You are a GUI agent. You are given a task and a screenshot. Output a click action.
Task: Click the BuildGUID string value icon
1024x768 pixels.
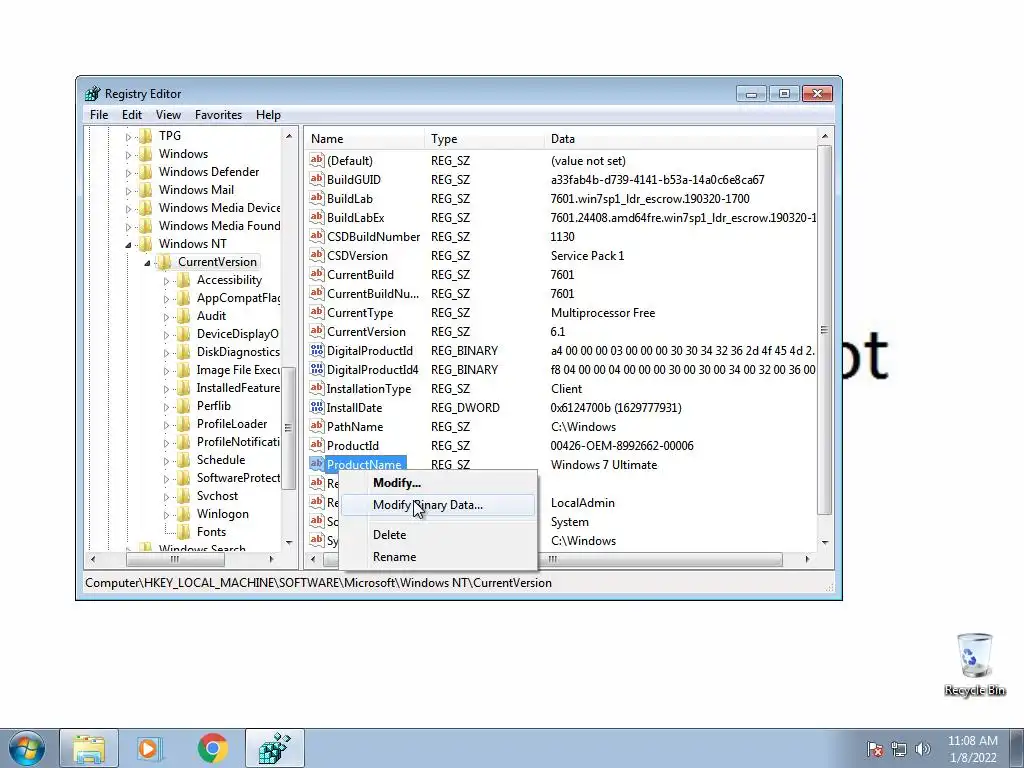317,179
